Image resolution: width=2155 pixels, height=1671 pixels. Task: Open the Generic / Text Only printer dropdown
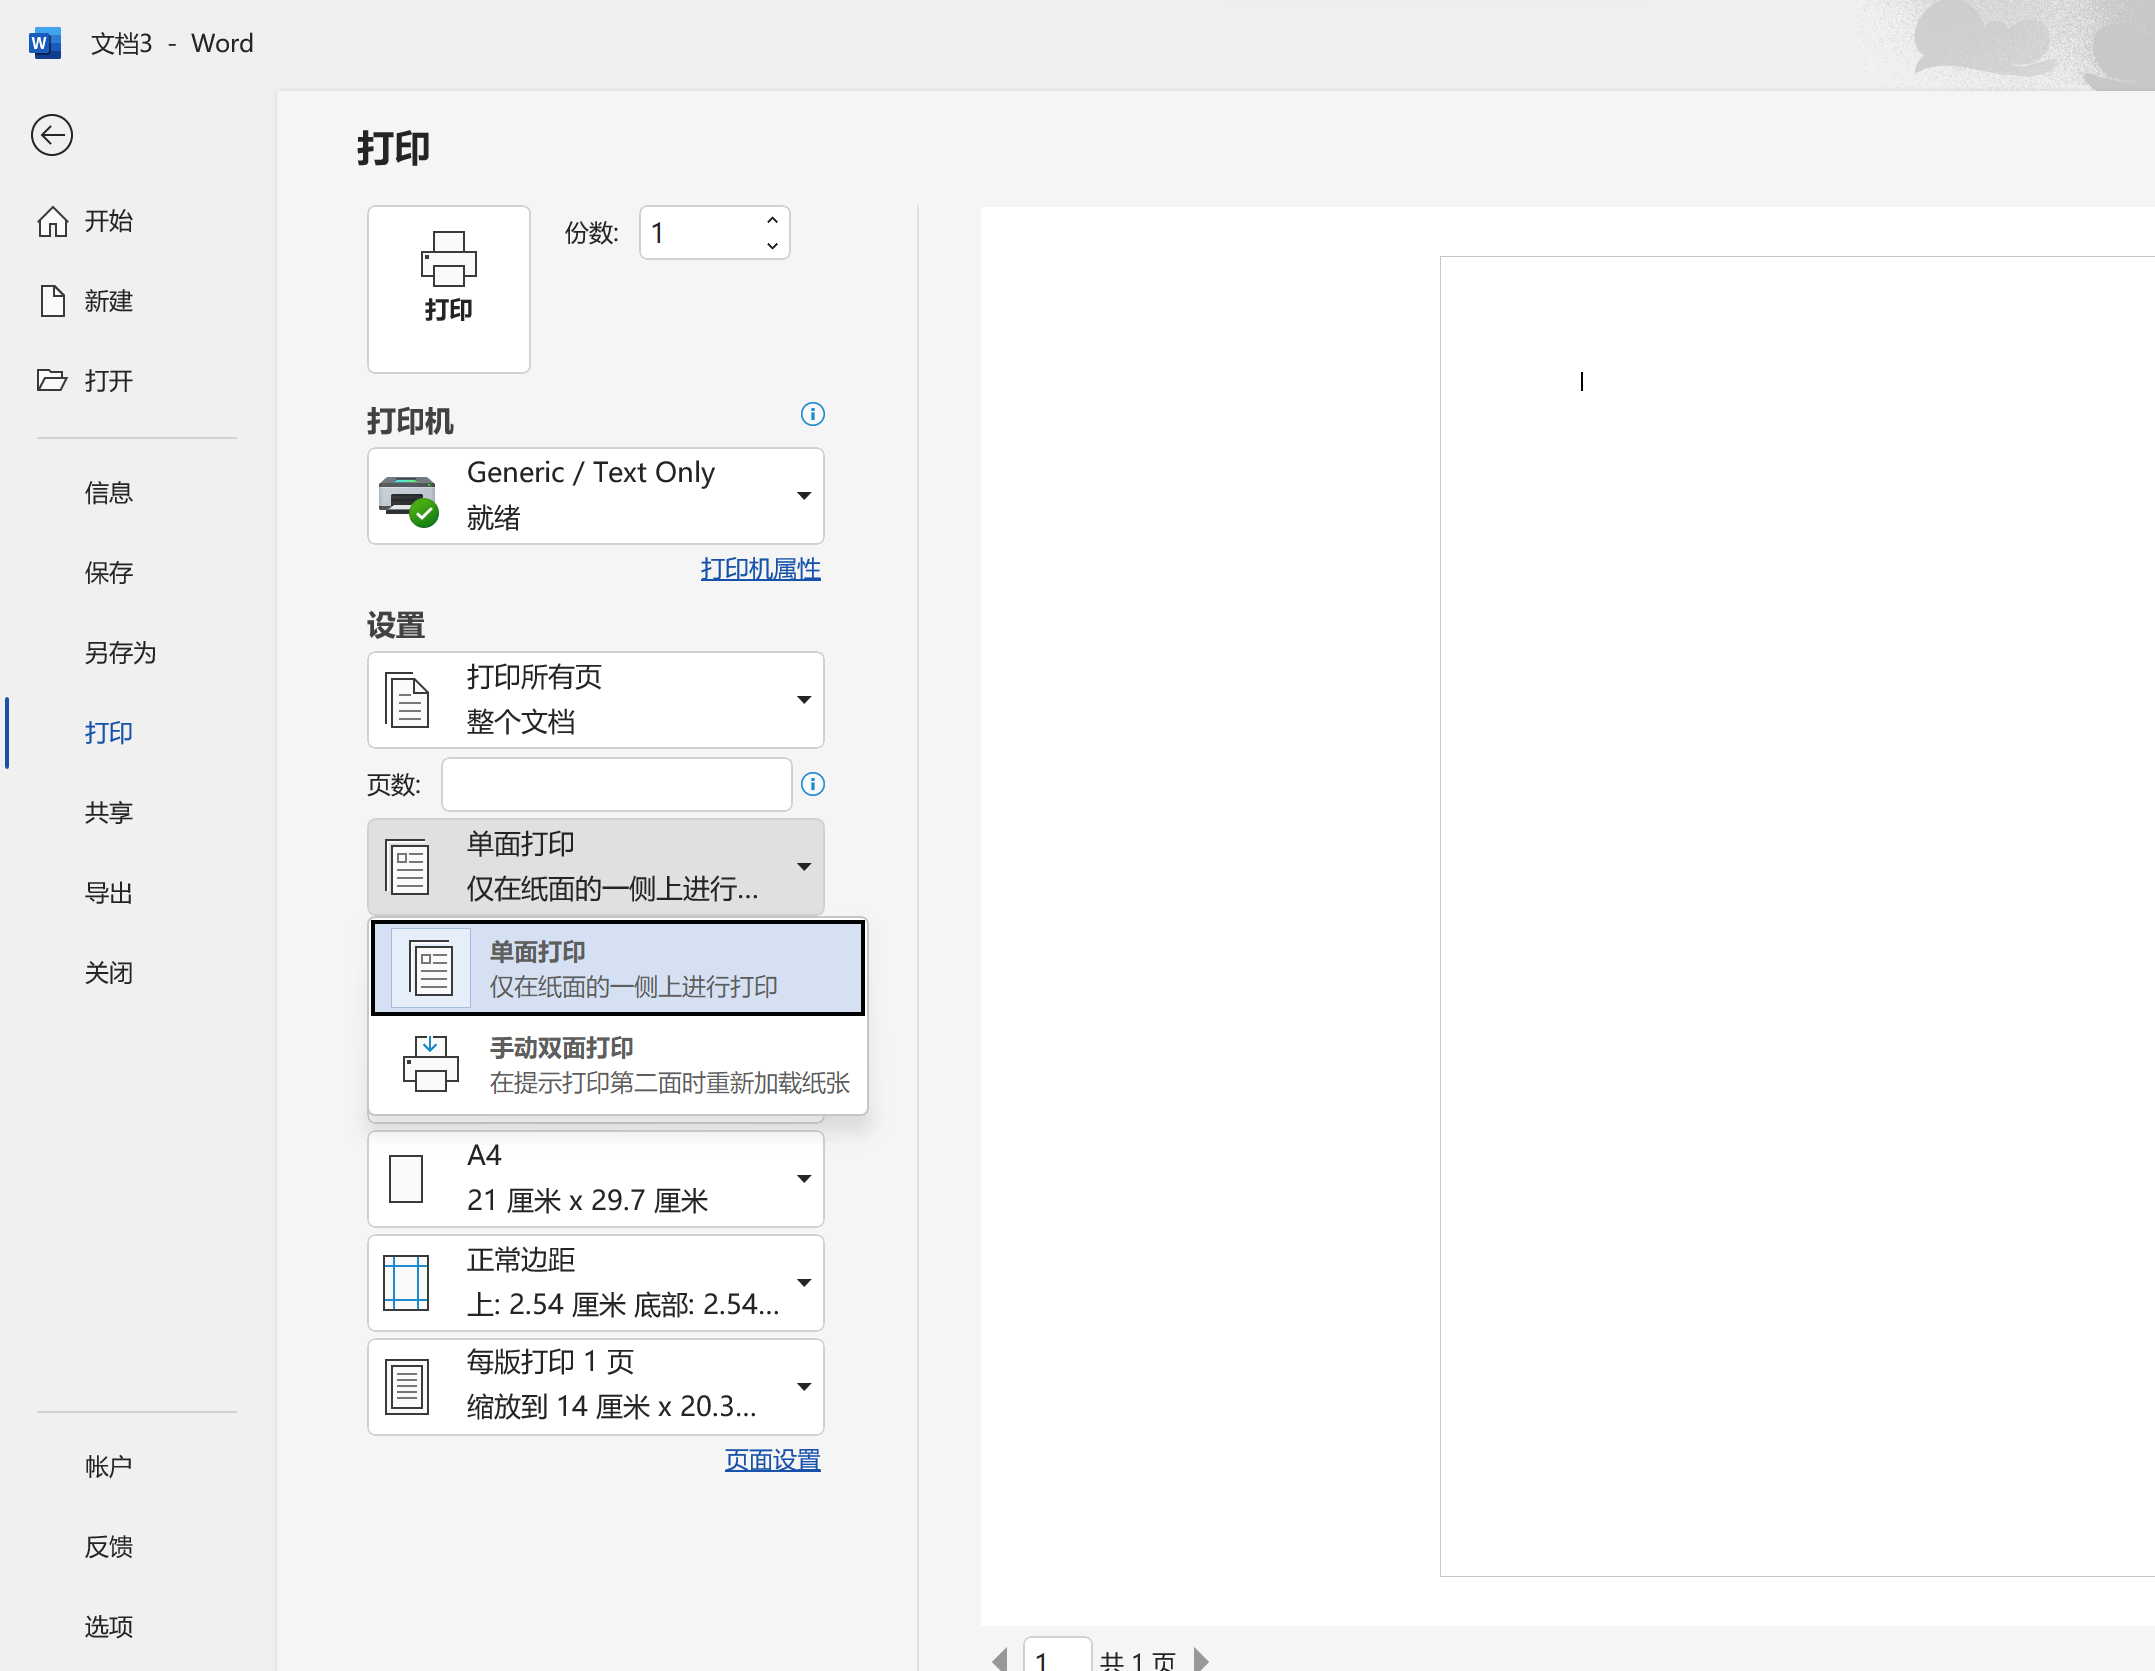tap(596, 496)
